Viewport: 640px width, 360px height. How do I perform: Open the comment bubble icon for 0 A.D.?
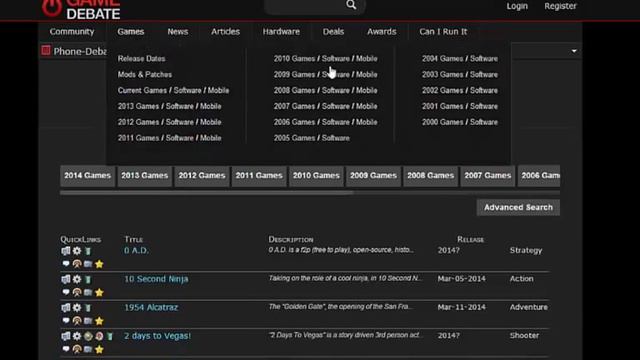[66, 264]
